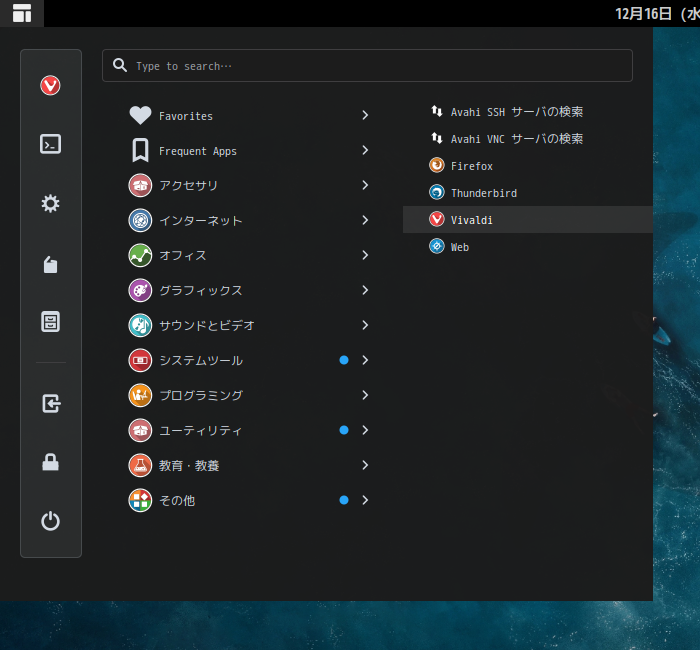Viewport: 700px width, 650px height.
Task: Expand the ユーティリティ chevron
Action: point(365,430)
